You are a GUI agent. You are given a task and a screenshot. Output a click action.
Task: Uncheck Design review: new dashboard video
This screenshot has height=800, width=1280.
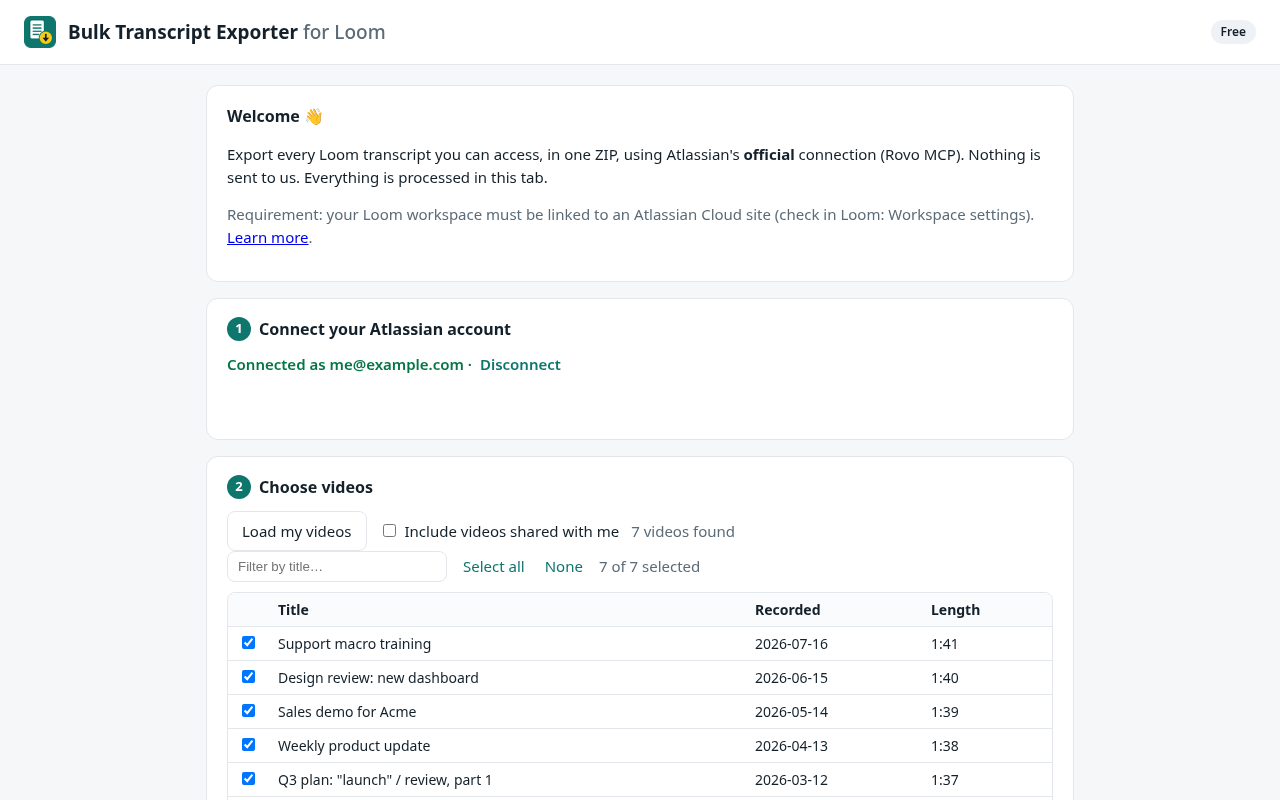point(248,677)
